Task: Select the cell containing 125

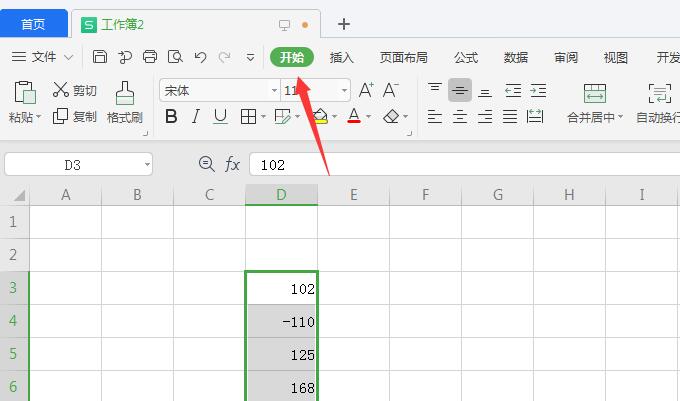Action: pyautogui.click(x=281, y=354)
